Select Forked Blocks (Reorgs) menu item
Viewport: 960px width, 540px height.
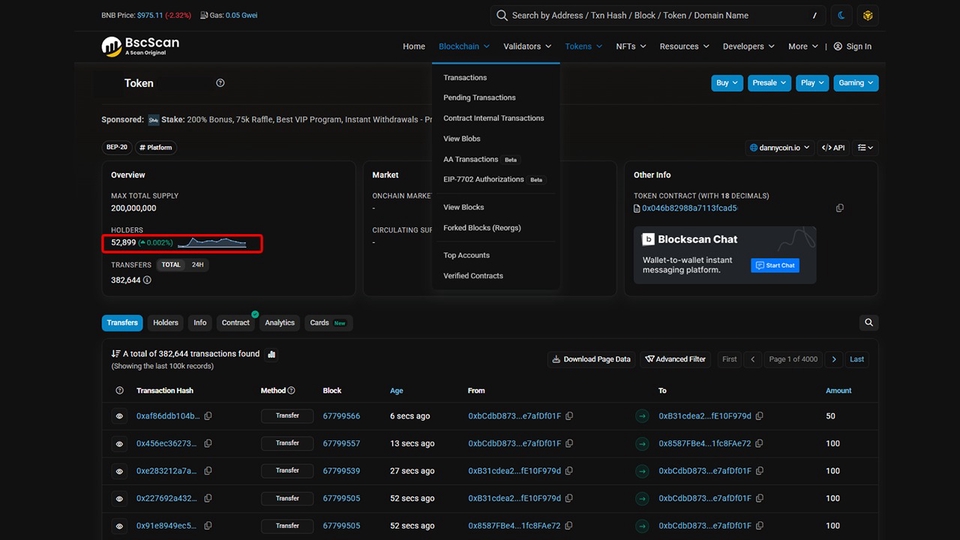tap(482, 228)
